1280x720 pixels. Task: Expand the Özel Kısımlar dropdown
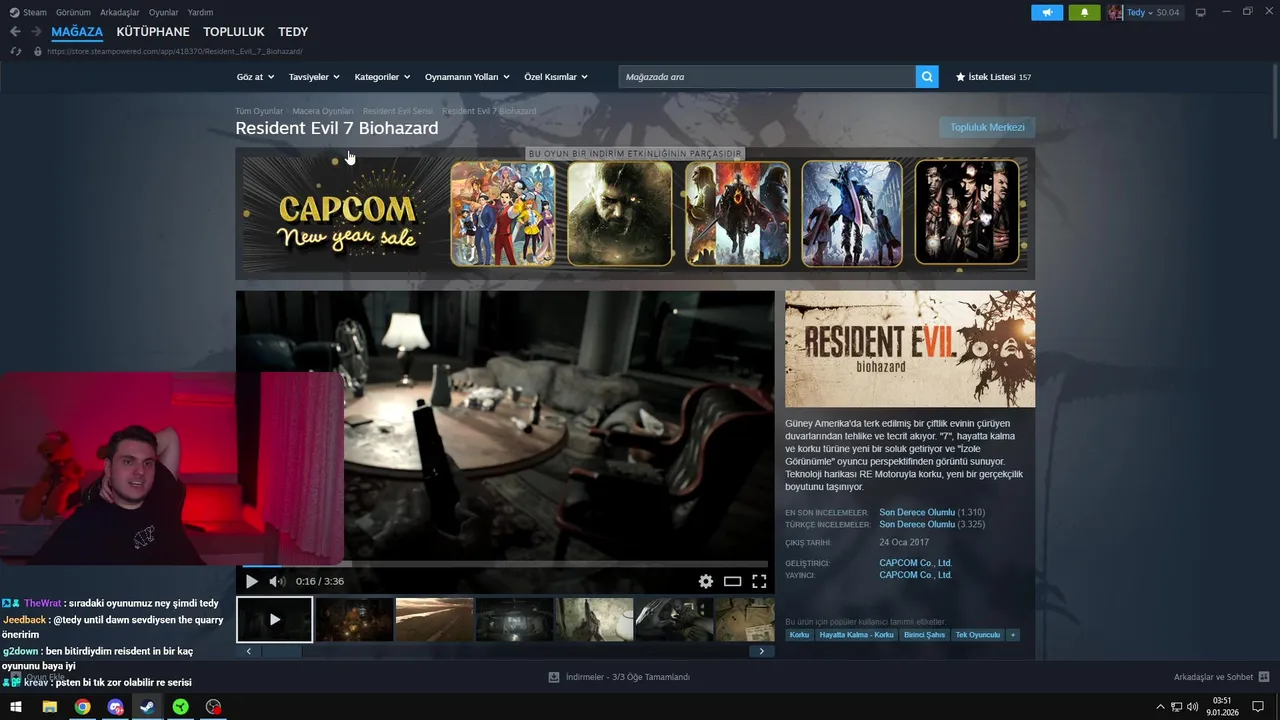(x=556, y=77)
